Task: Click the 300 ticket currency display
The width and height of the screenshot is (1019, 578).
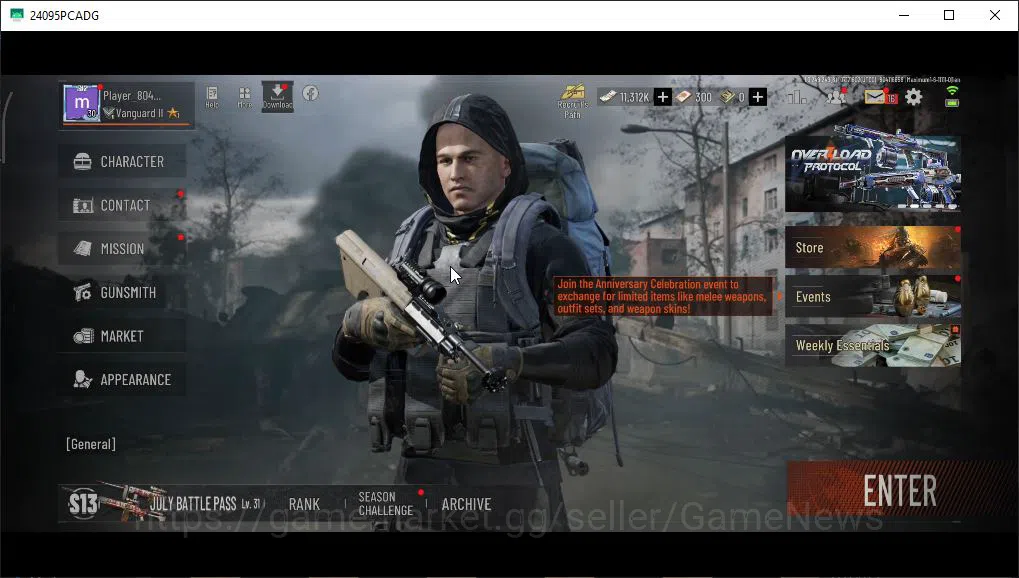Action: [694, 97]
